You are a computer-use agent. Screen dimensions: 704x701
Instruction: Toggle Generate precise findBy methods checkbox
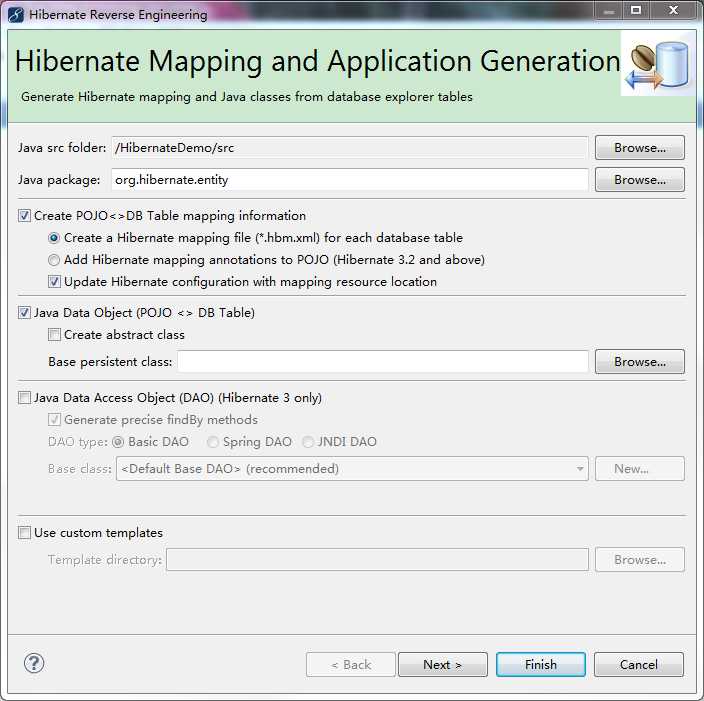[54, 420]
